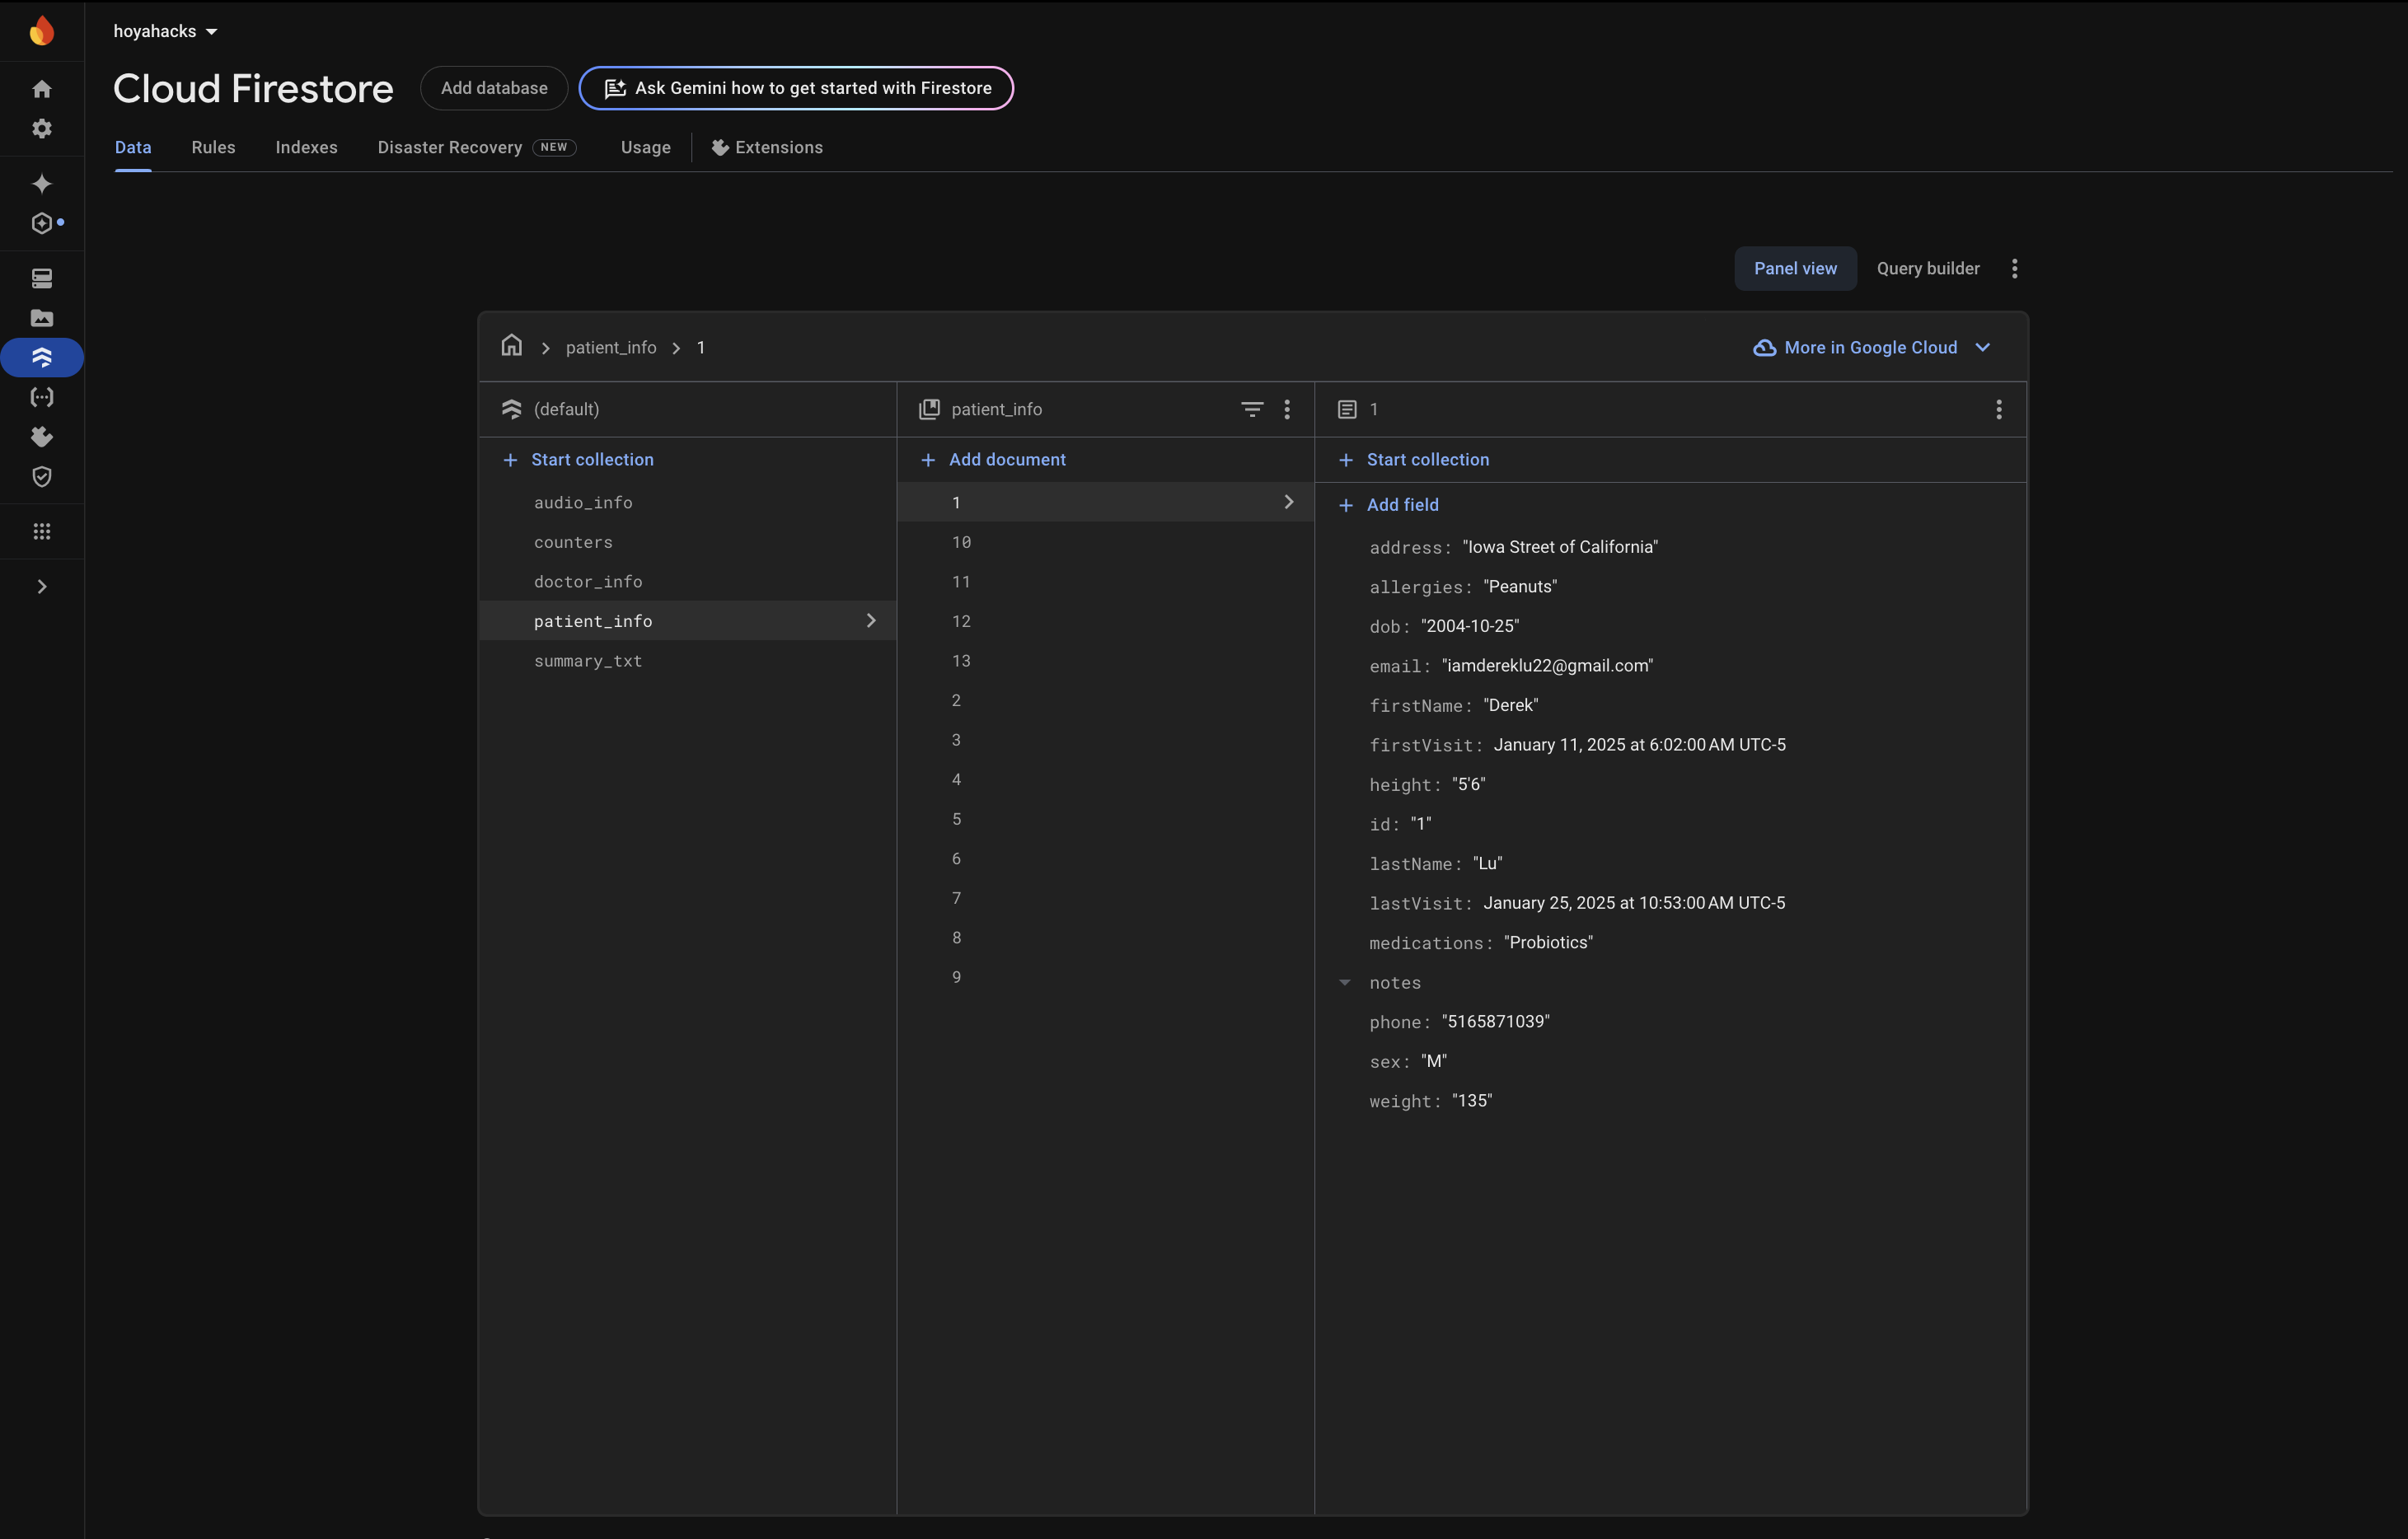This screenshot has height=1539, width=2408.
Task: Click the Firebase flame logo
Action: click(x=41, y=31)
